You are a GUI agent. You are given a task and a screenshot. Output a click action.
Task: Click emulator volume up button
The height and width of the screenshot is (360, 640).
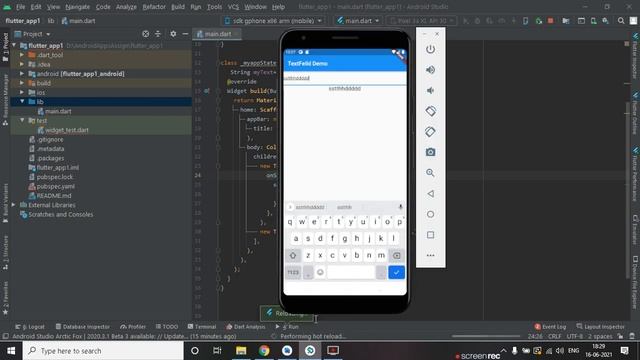click(x=430, y=70)
